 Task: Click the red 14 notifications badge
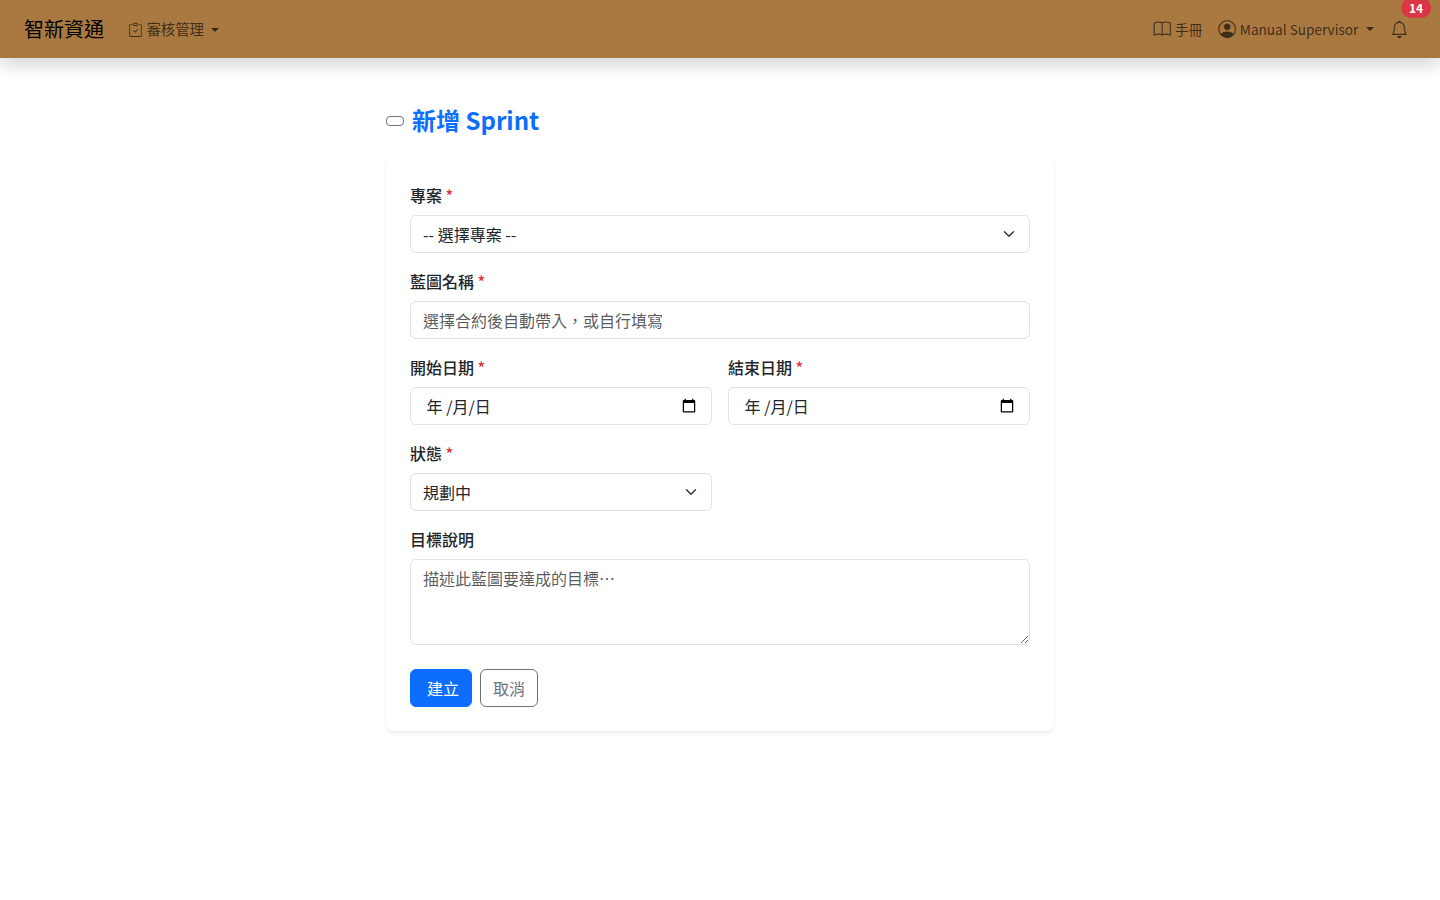tap(1415, 9)
